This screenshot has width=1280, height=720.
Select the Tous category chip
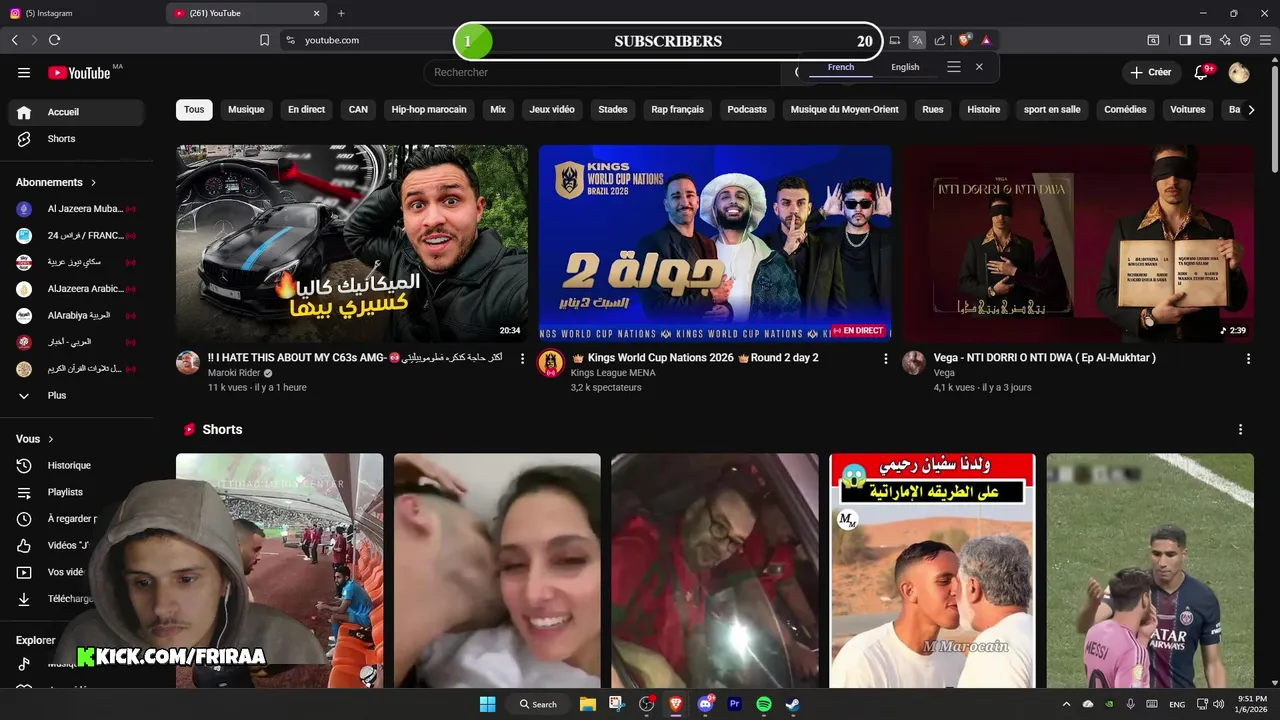pyautogui.click(x=194, y=110)
